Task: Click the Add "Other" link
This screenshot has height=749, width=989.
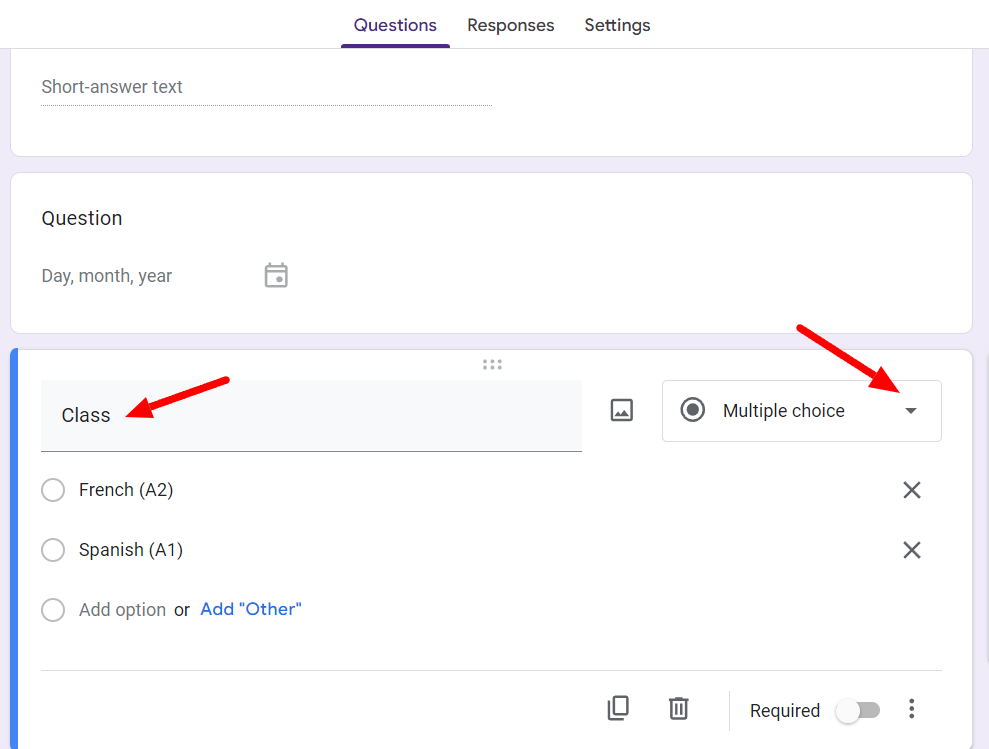Action: [x=250, y=609]
